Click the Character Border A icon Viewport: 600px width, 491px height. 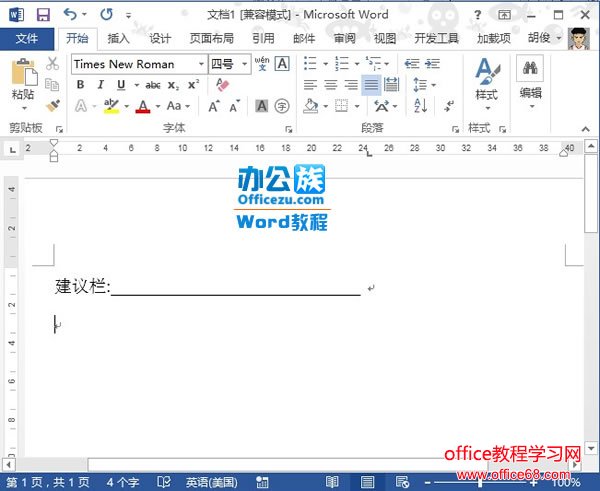(x=282, y=64)
